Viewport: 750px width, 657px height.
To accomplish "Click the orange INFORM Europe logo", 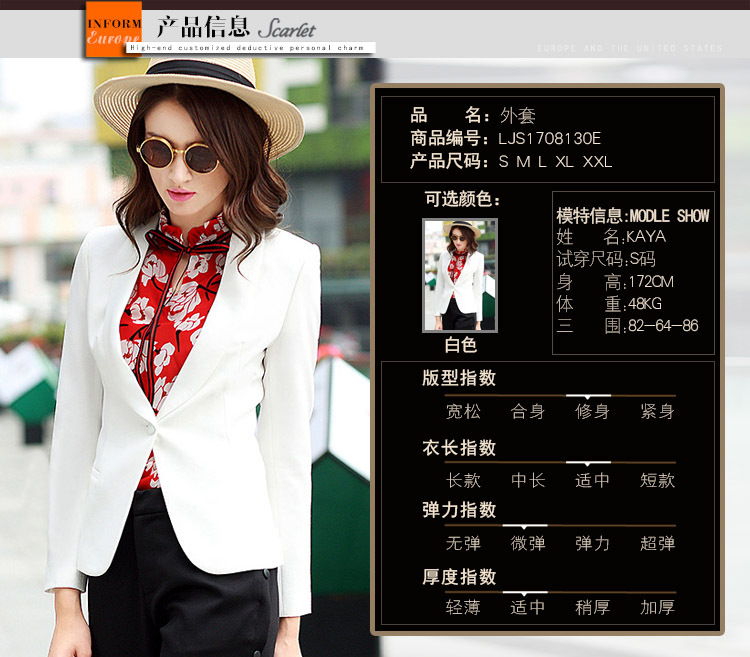I will 114,29.
